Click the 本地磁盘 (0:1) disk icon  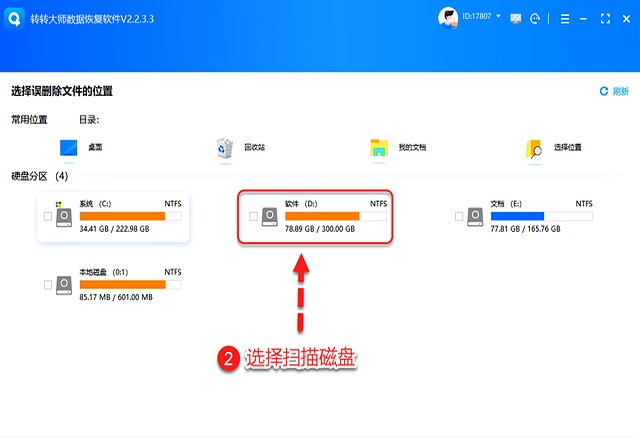(x=64, y=285)
